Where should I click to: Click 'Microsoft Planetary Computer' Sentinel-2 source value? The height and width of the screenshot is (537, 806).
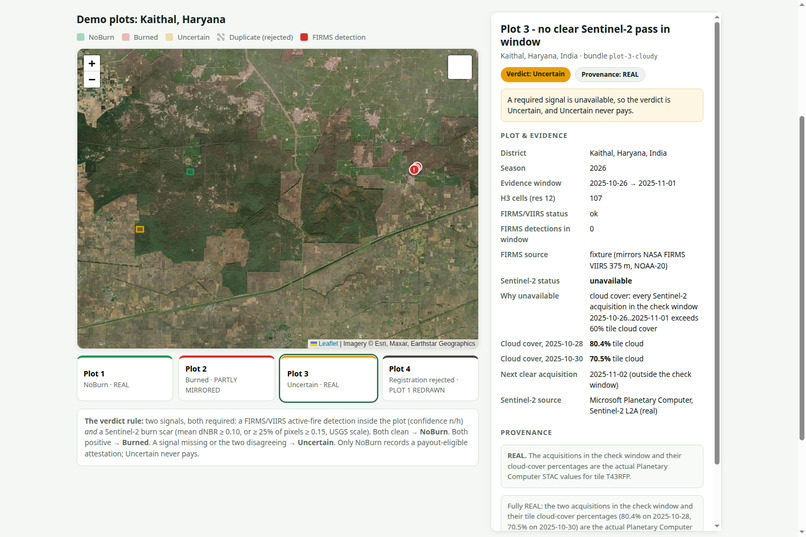641,405
